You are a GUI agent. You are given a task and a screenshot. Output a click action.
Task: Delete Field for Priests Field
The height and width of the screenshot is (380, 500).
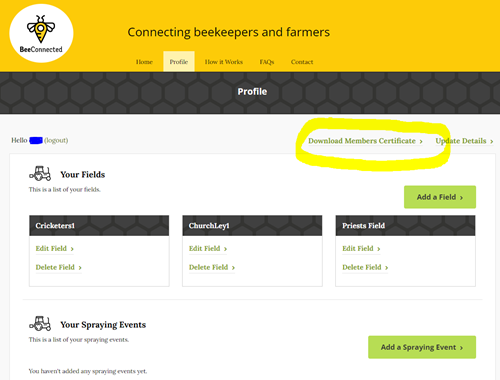click(x=365, y=267)
